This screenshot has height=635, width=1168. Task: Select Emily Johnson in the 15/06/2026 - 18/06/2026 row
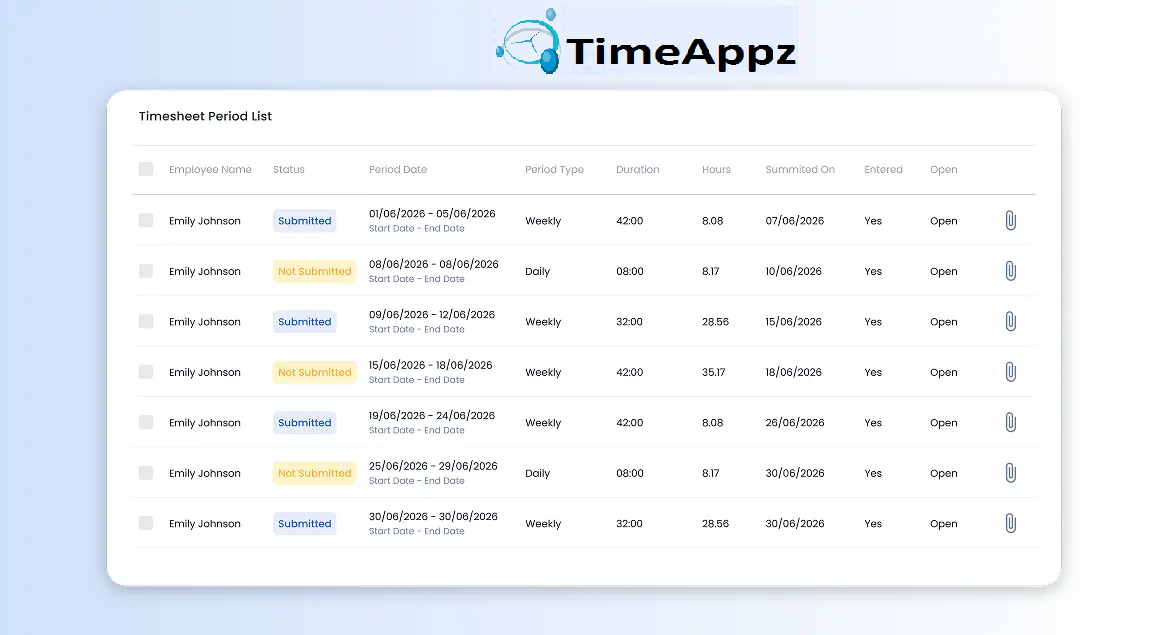[205, 372]
